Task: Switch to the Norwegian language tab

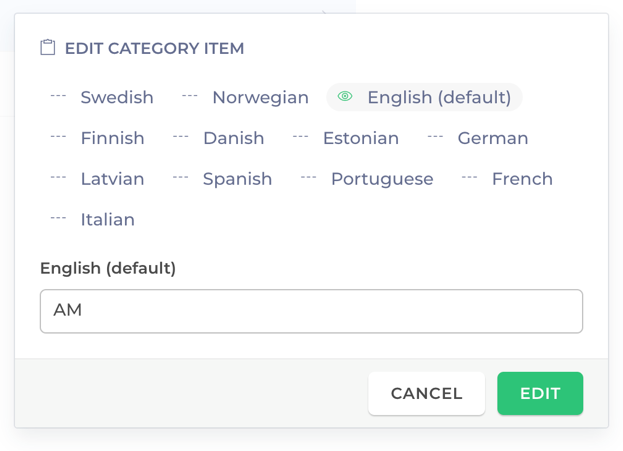Action: 245,97
